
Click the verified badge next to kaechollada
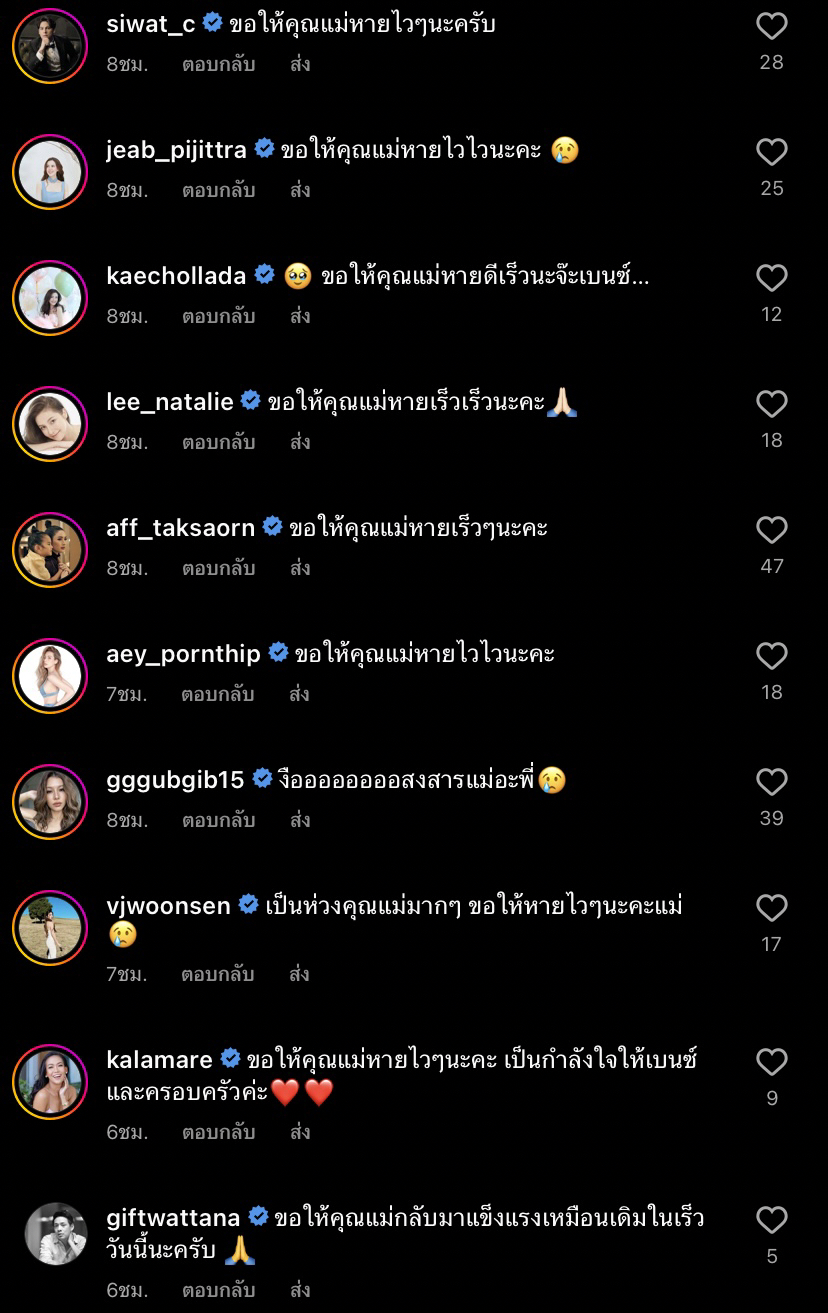pyautogui.click(x=264, y=275)
